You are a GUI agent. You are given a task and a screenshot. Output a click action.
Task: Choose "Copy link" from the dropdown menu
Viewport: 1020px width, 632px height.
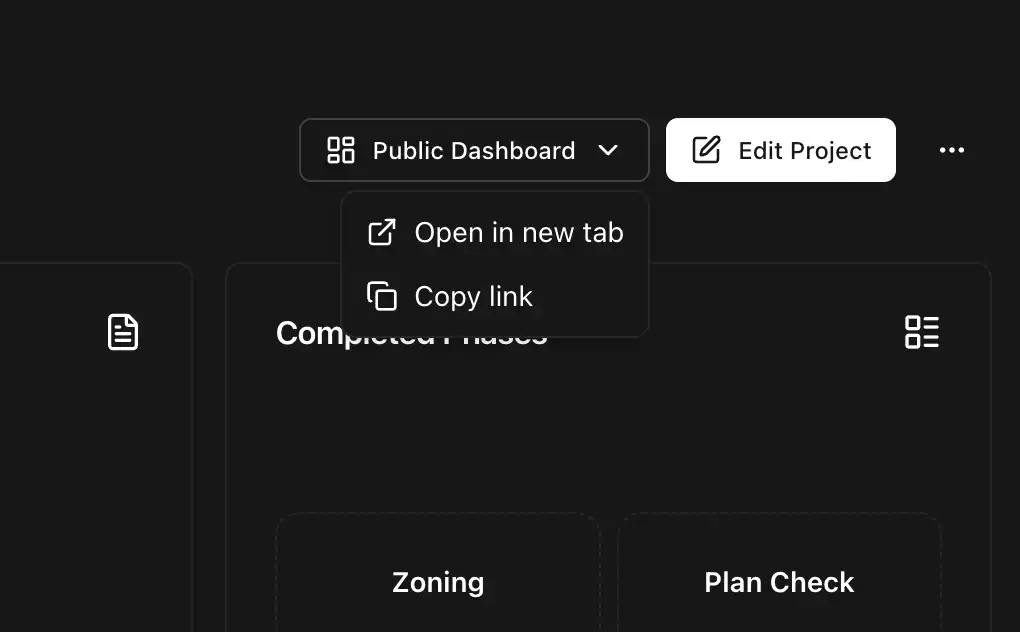coord(473,297)
